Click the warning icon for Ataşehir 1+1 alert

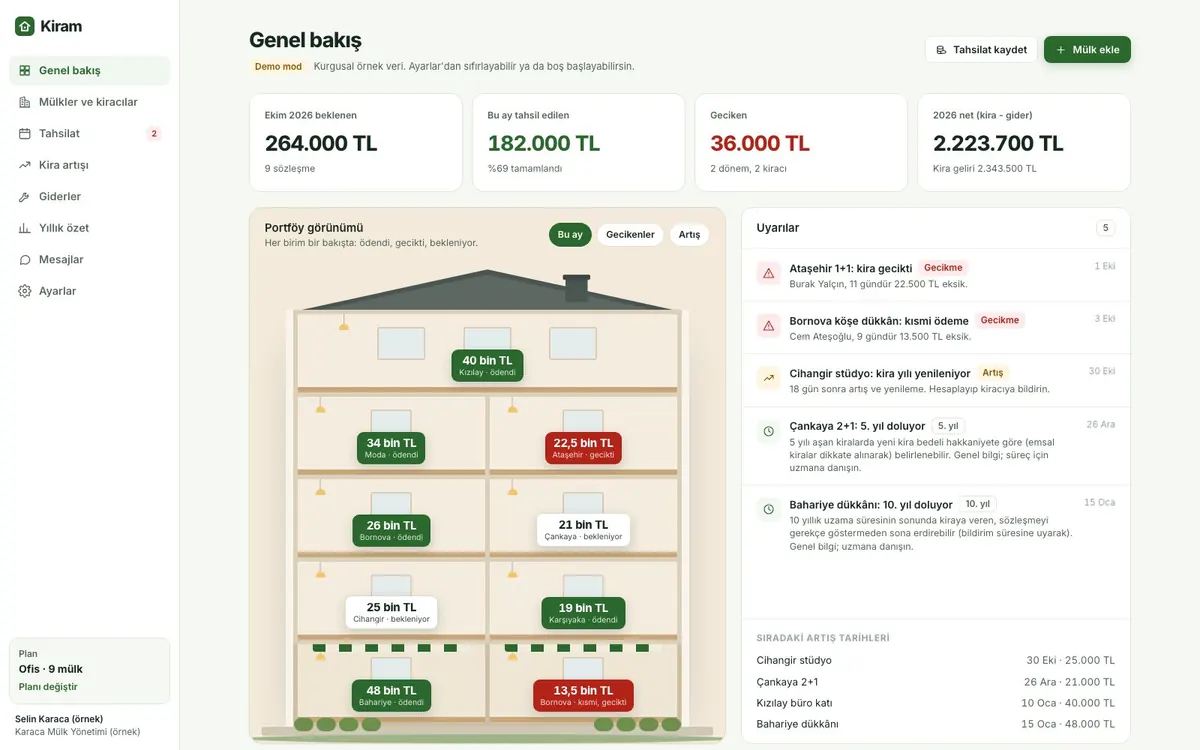769,273
